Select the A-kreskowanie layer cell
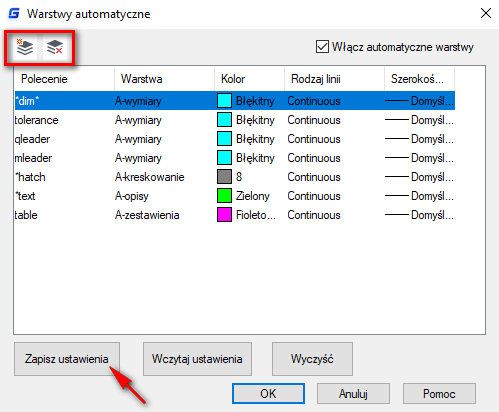Screen dimensions: 499x412 tap(150, 177)
